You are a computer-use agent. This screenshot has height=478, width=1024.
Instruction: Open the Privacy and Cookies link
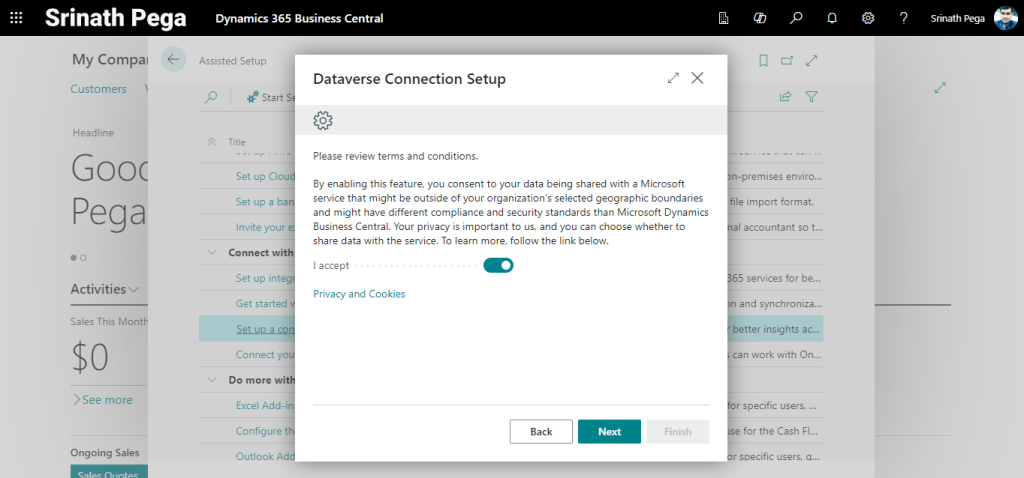tap(359, 294)
